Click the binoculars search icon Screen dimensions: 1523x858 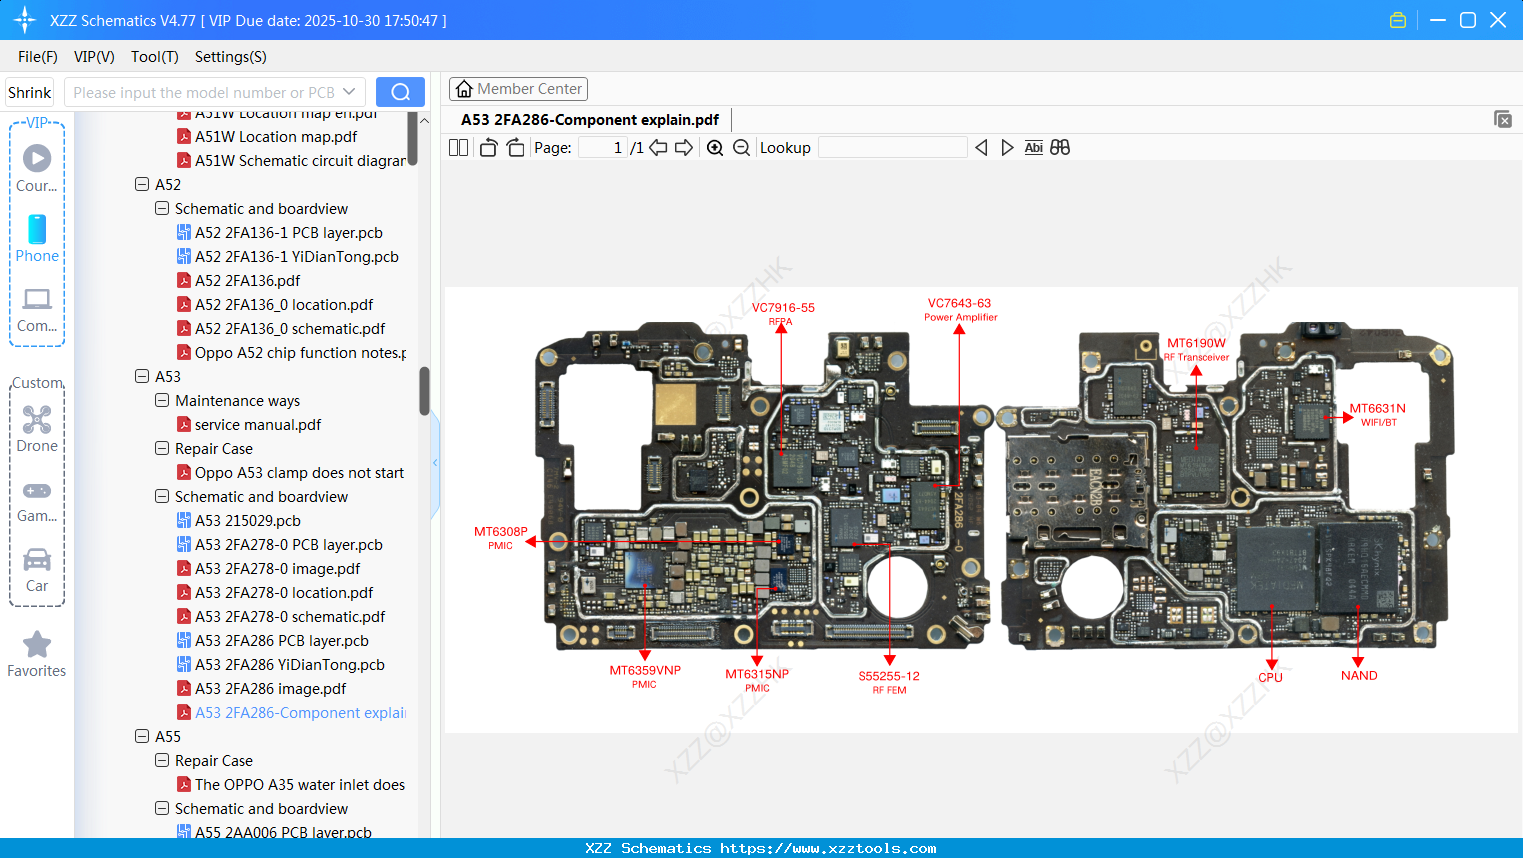coord(1060,148)
